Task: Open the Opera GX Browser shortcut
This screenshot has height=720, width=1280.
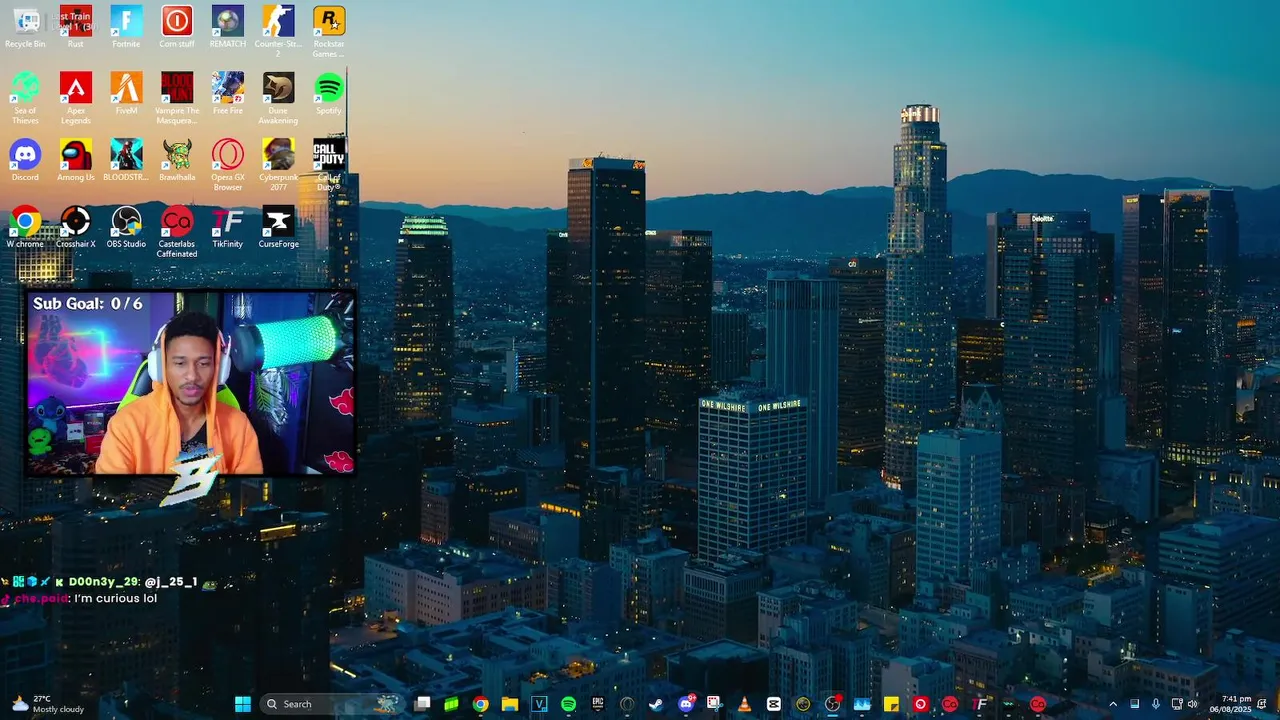Action: coord(227,166)
